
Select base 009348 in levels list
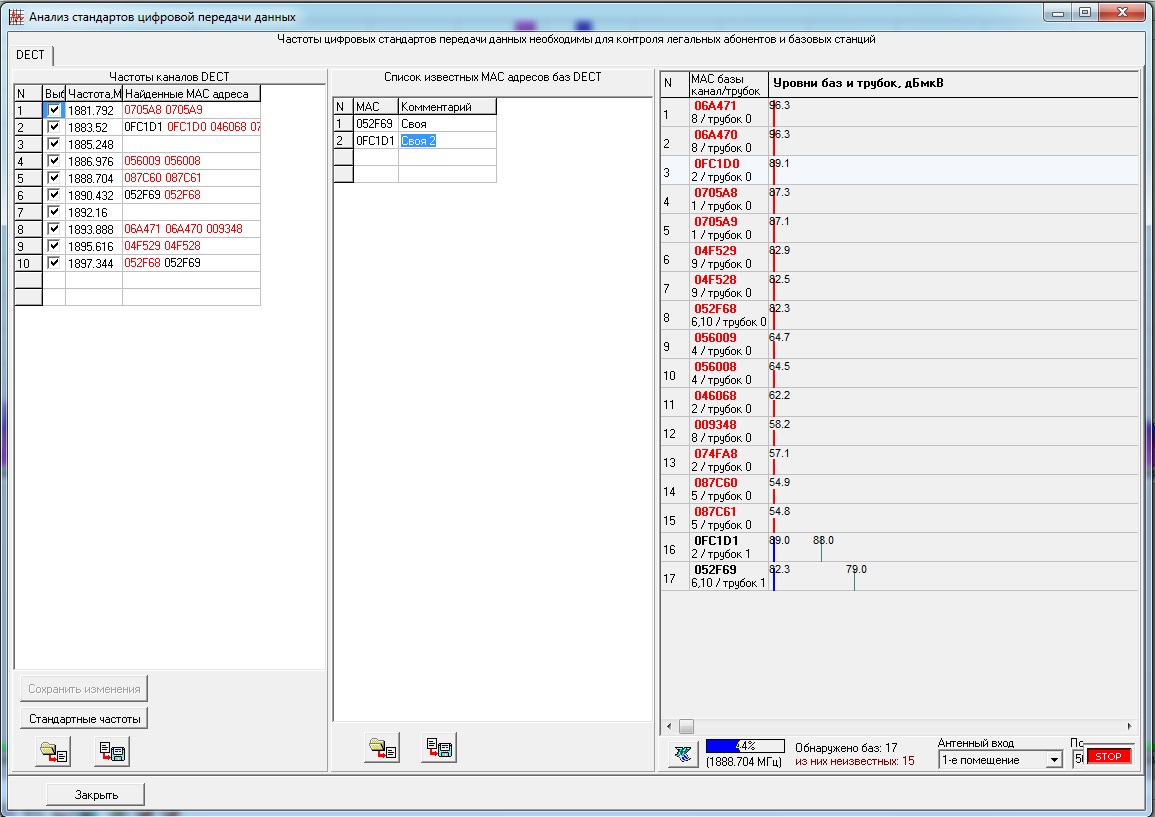pyautogui.click(x=899, y=431)
